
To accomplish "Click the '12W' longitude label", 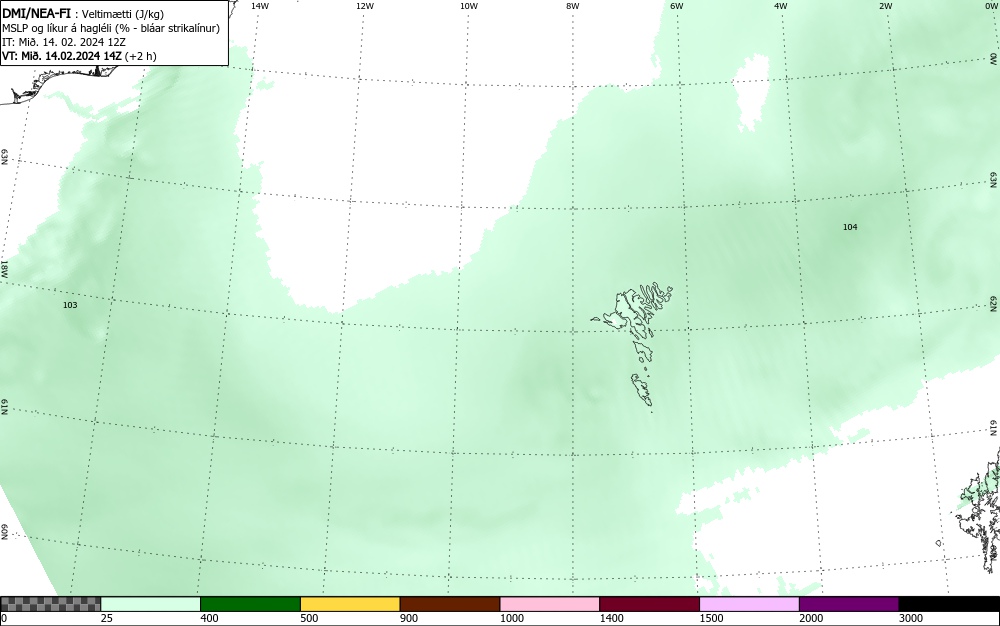I will (364, 6).
